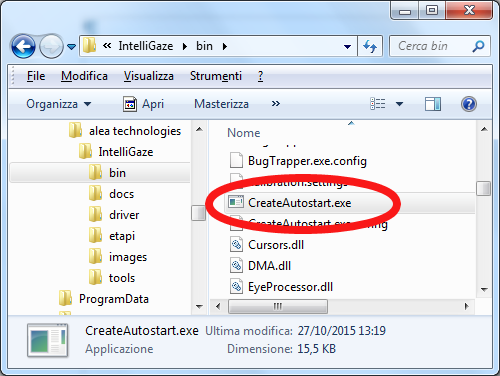Screen dimensions: 500x376
Task: Open the Organizza dropdown
Action: (59, 104)
